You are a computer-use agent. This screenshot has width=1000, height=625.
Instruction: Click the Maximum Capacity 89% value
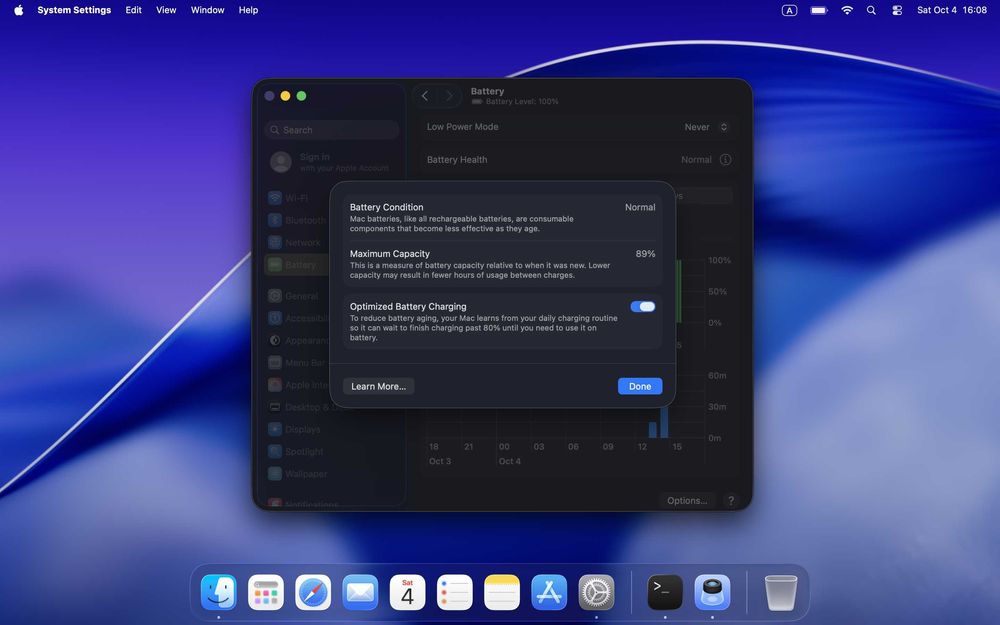645,254
